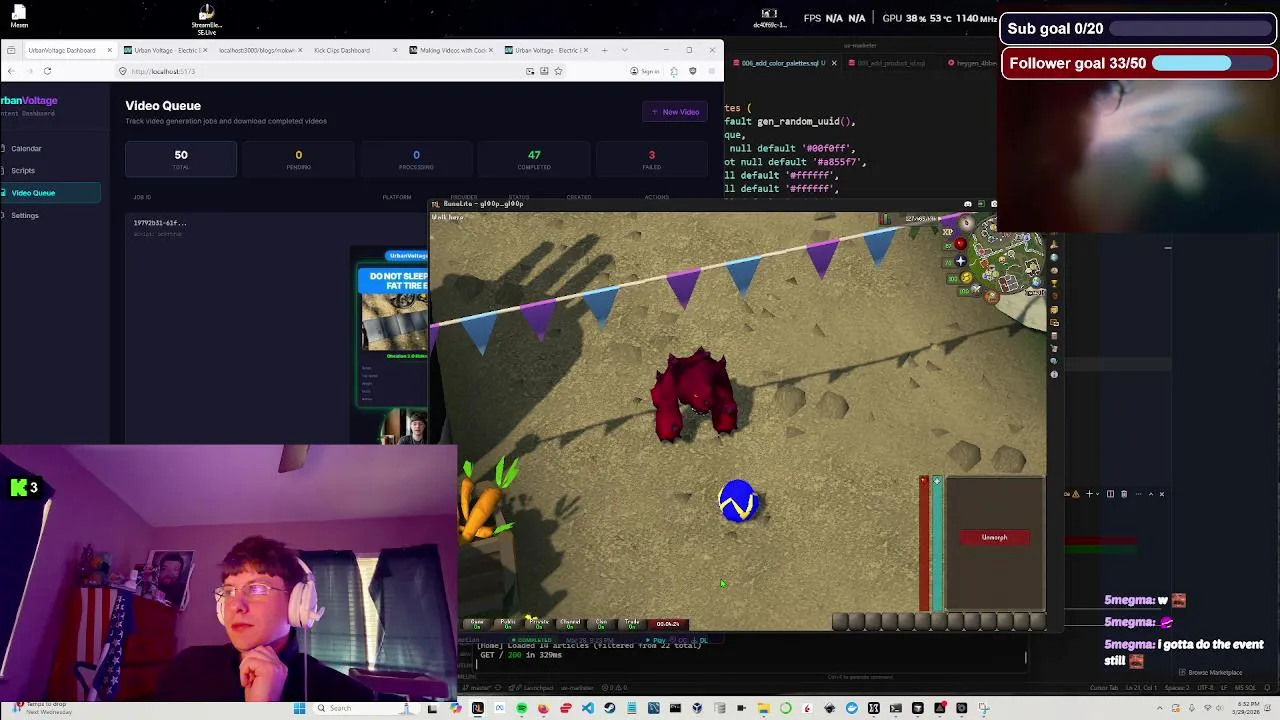The height and width of the screenshot is (720, 1280).
Task: Open Steam from the taskbar
Action: [x=609, y=708]
